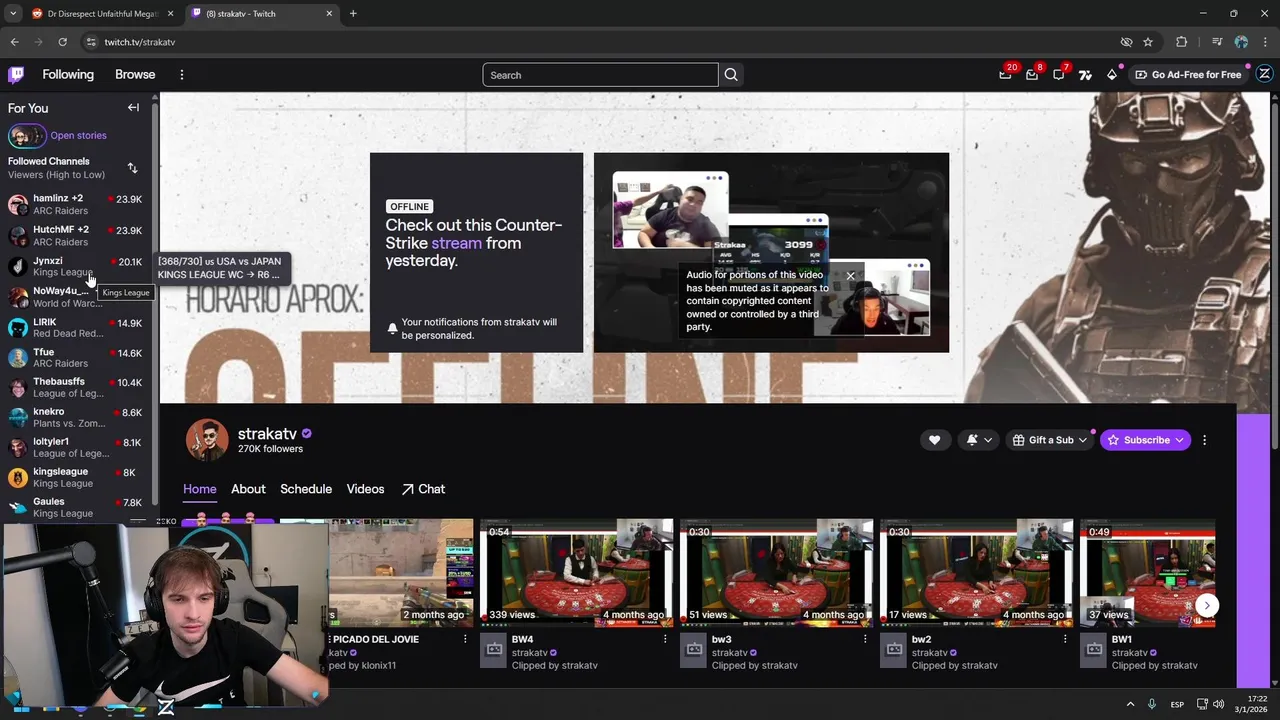Screen dimensions: 1280x720
Task: Click the eye-slashed icon in address bar
Action: click(x=1126, y=42)
